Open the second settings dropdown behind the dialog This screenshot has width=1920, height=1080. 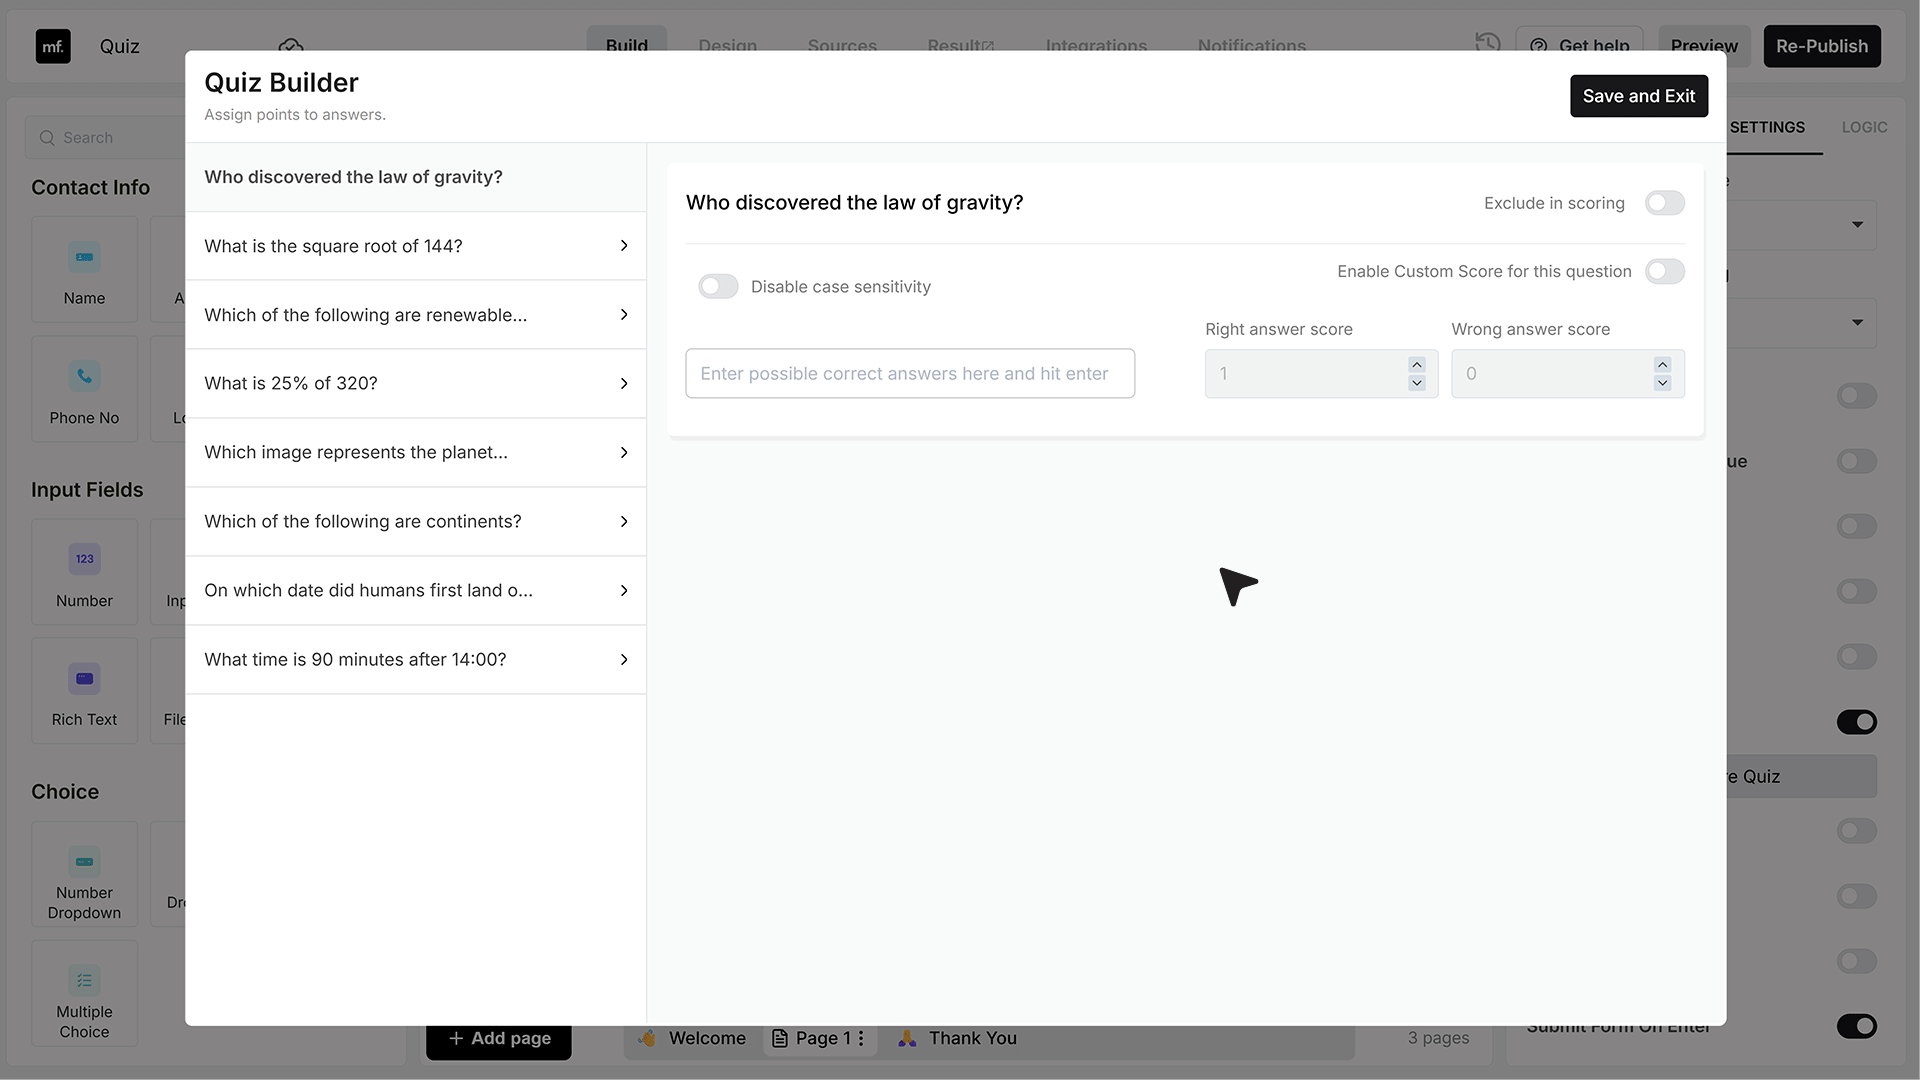tap(1802, 323)
